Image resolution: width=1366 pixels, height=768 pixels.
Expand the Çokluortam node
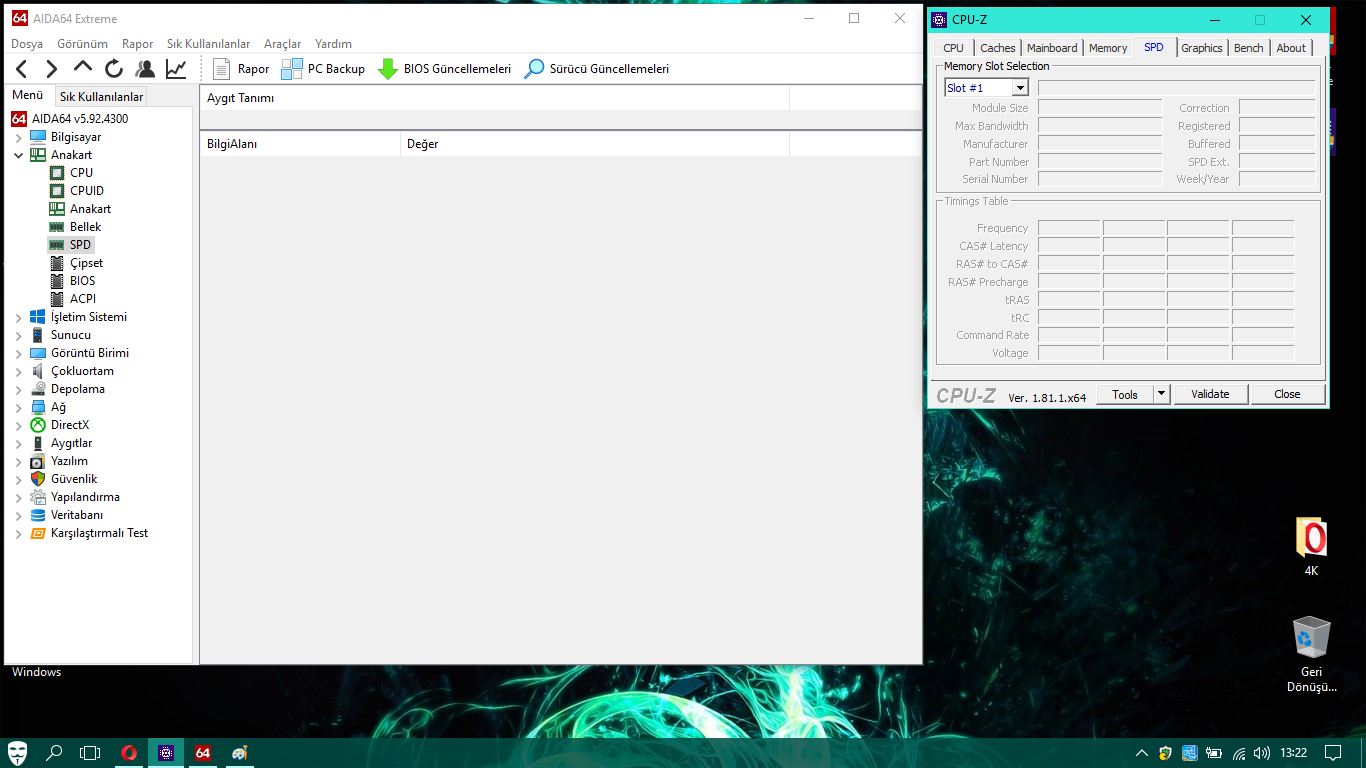tap(18, 371)
